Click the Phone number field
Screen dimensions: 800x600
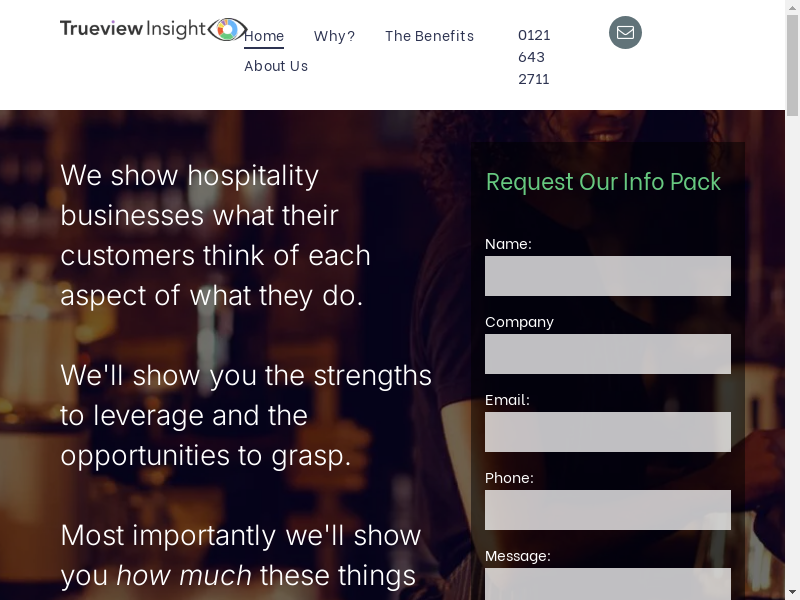tap(608, 510)
